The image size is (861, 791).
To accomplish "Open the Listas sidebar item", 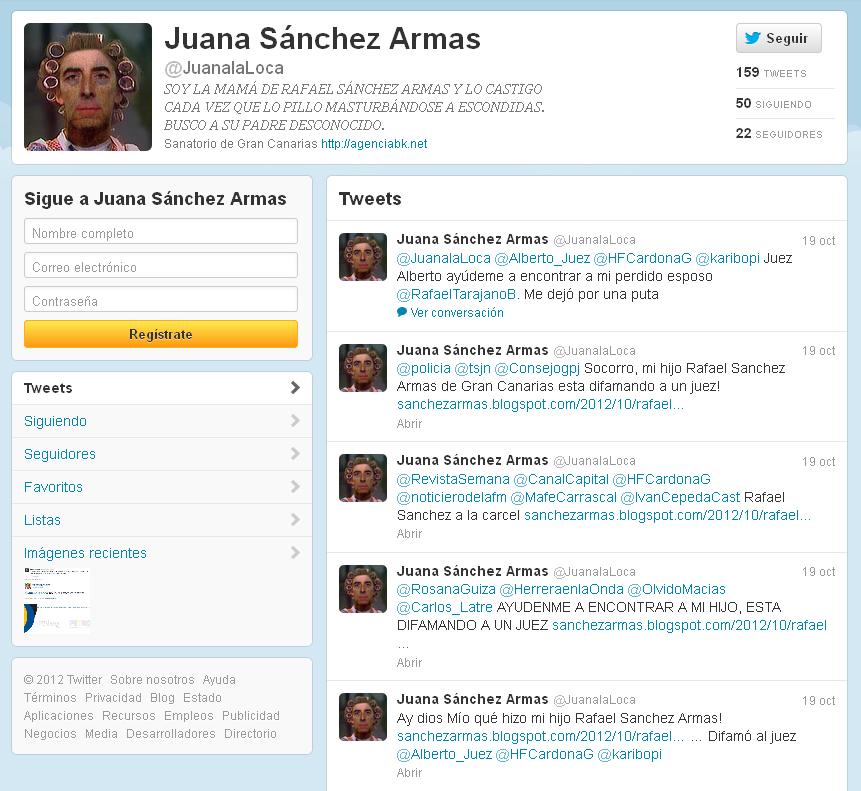I will coord(162,520).
